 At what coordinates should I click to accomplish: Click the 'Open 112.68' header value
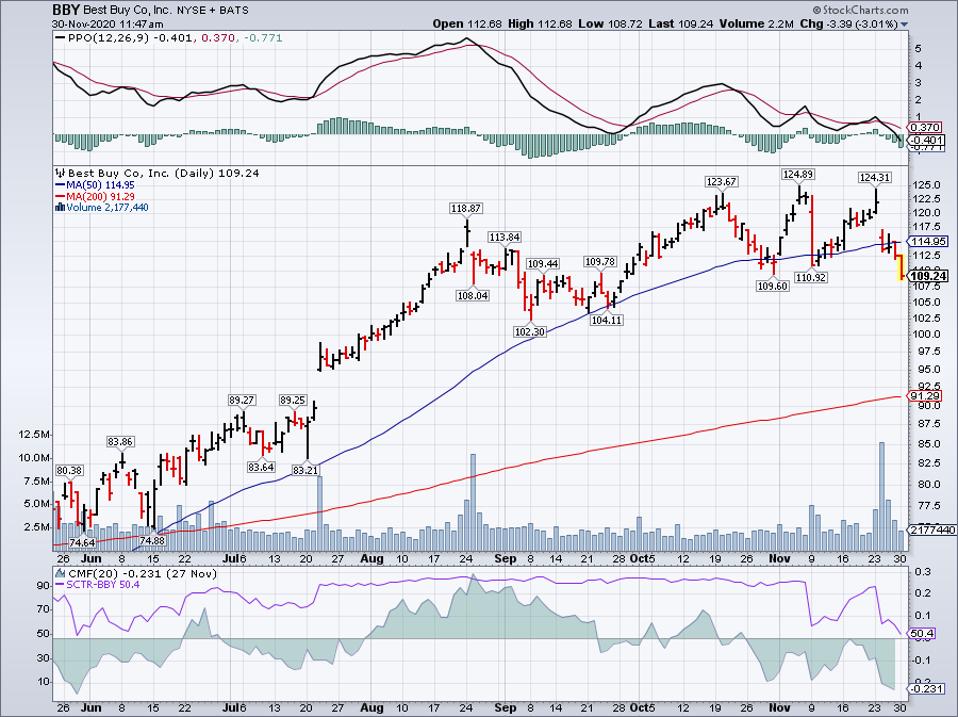(x=467, y=24)
